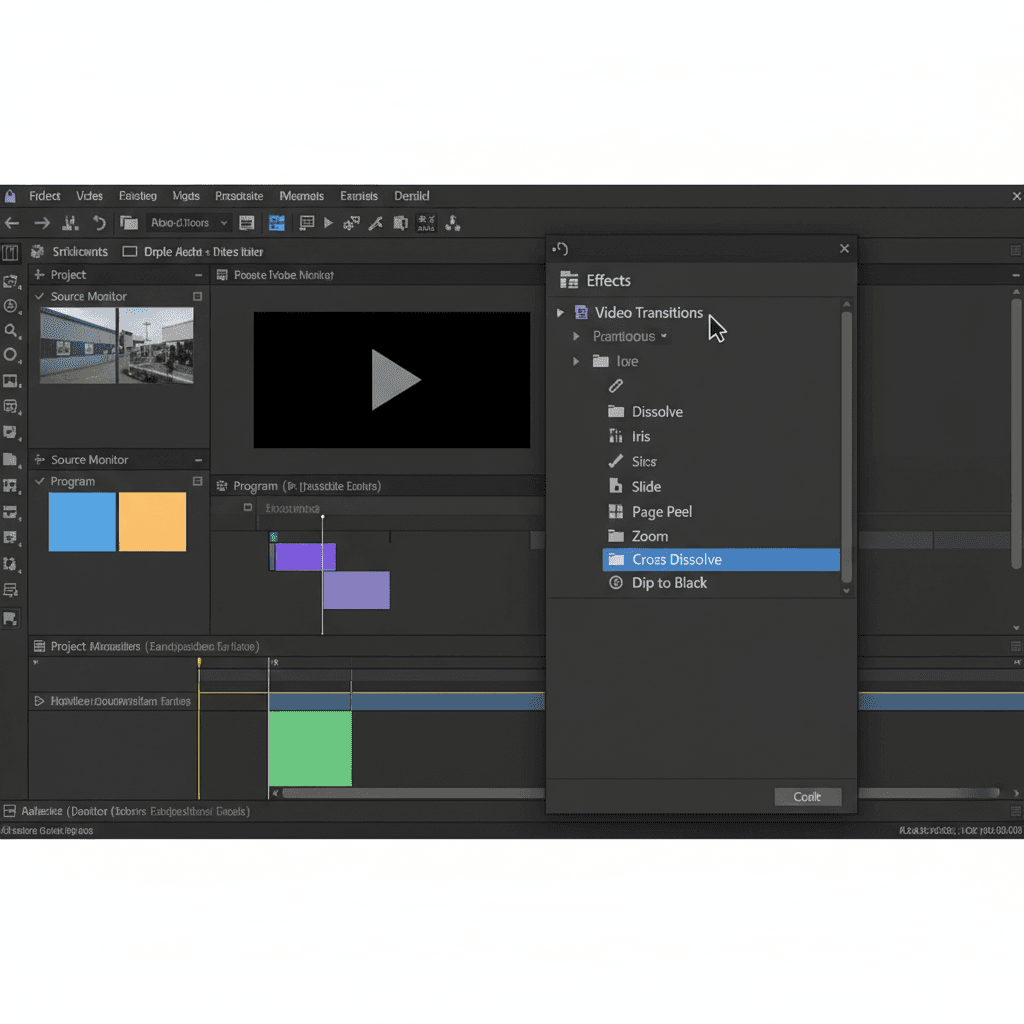Toggle the Dip to Black transition

(x=616, y=582)
